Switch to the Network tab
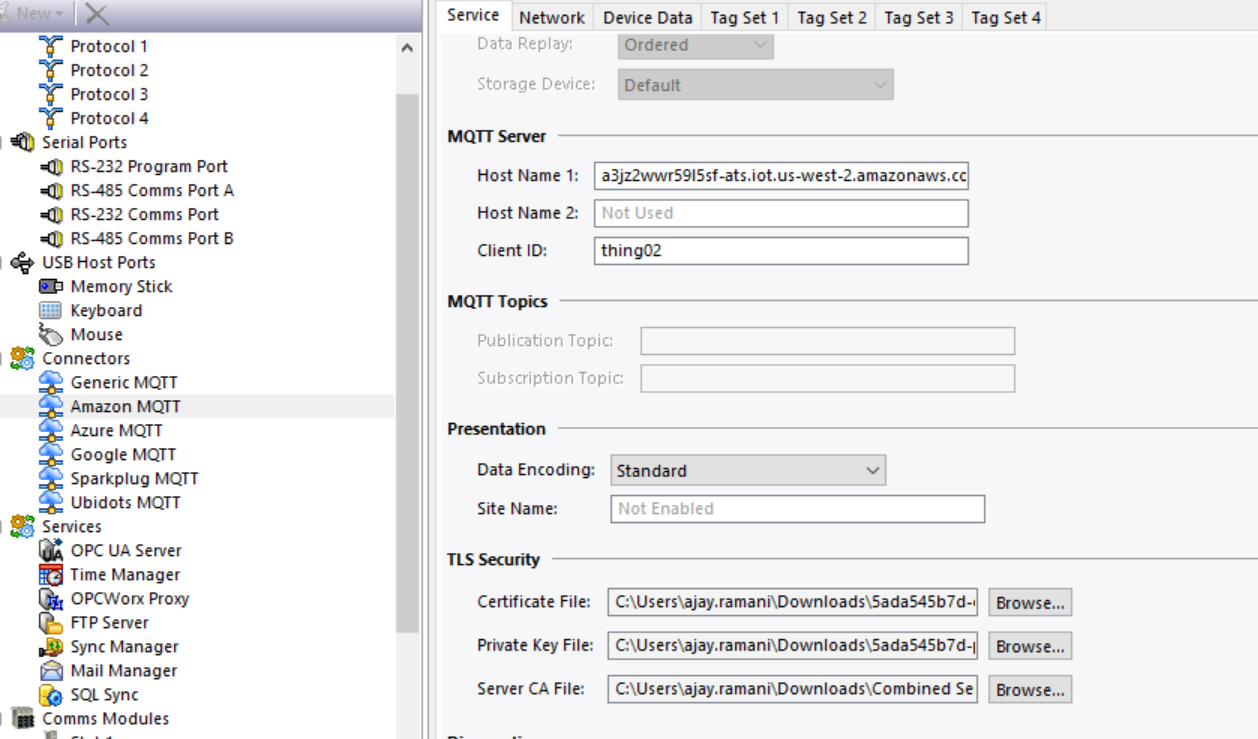Viewport: 1258px width, 739px height. tap(552, 17)
